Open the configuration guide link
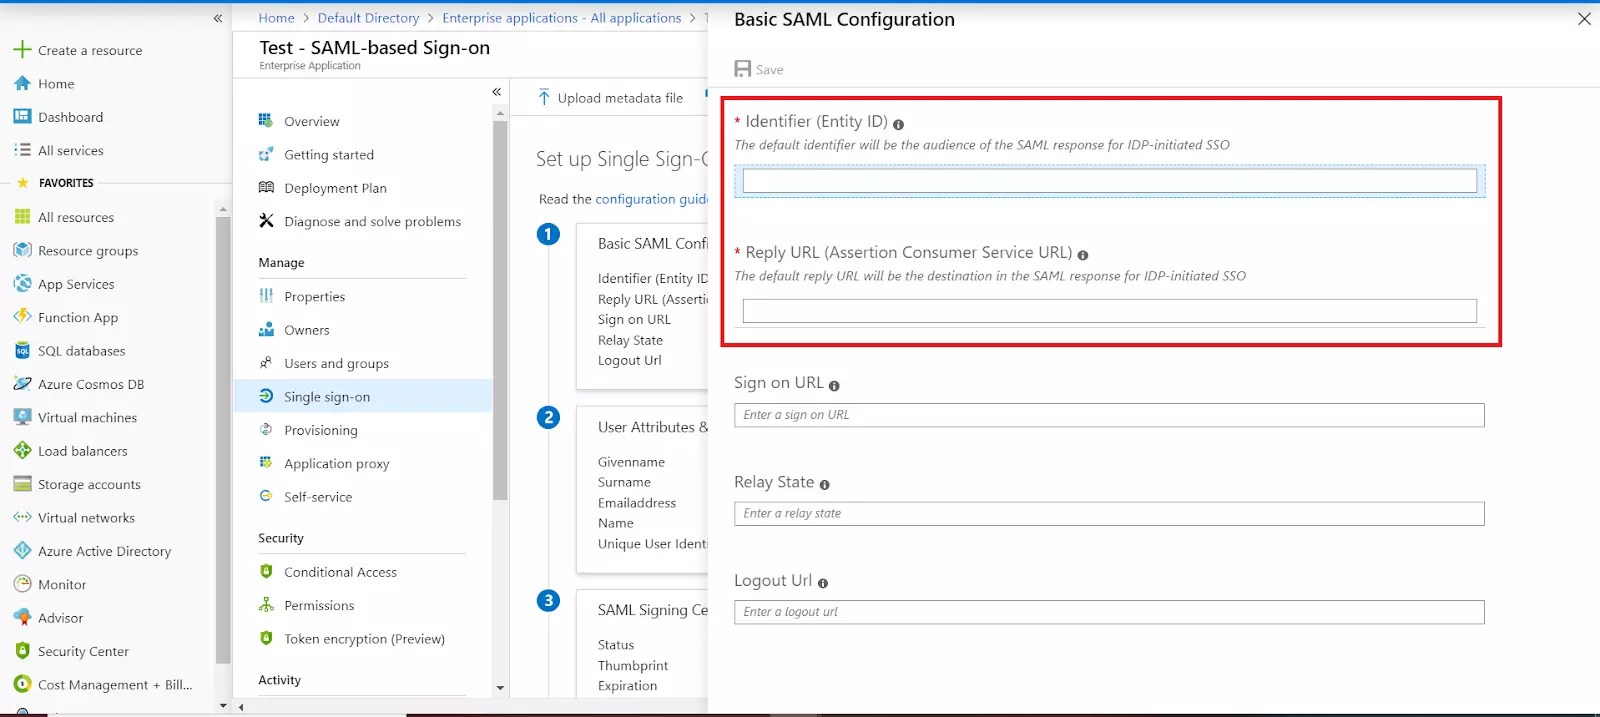Screen dimensions: 1600x717 pyautogui.click(x=651, y=199)
